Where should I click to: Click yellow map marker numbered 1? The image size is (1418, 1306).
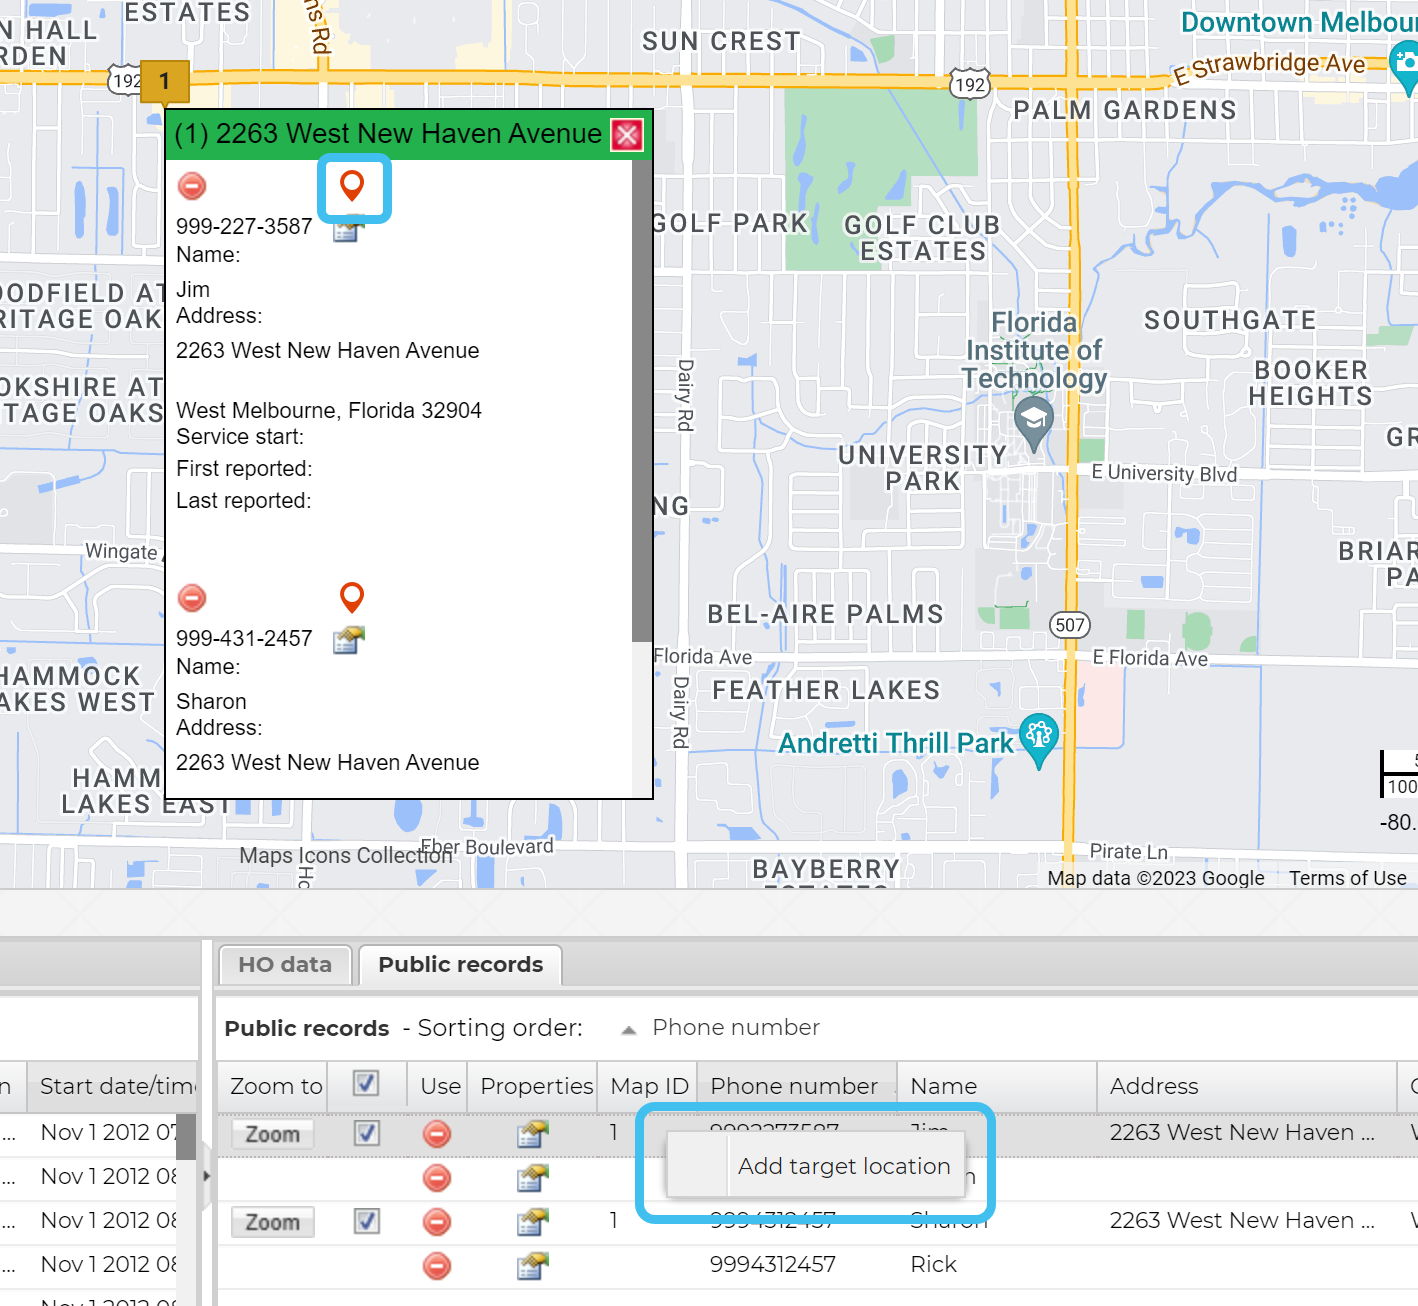tap(165, 82)
